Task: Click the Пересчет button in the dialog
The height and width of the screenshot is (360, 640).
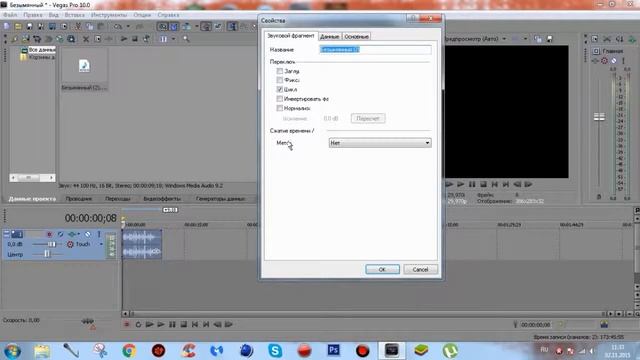Action: 368,118
